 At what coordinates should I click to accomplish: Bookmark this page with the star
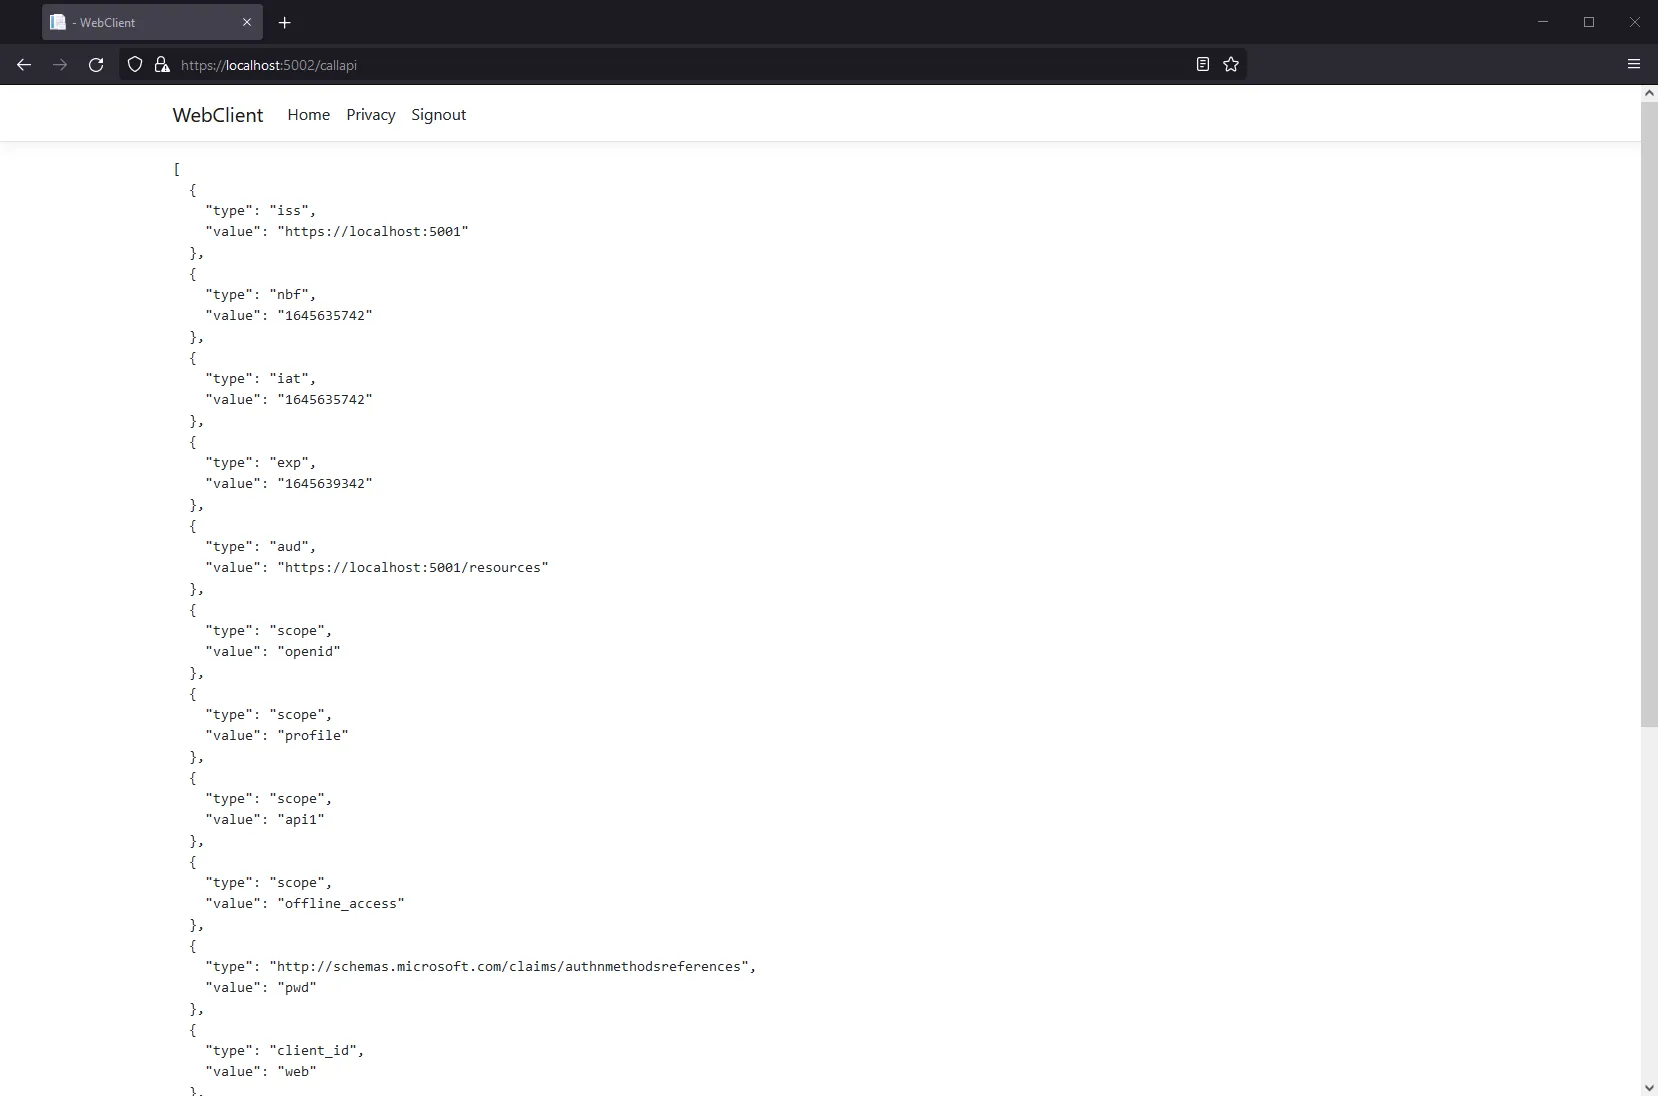click(x=1230, y=64)
